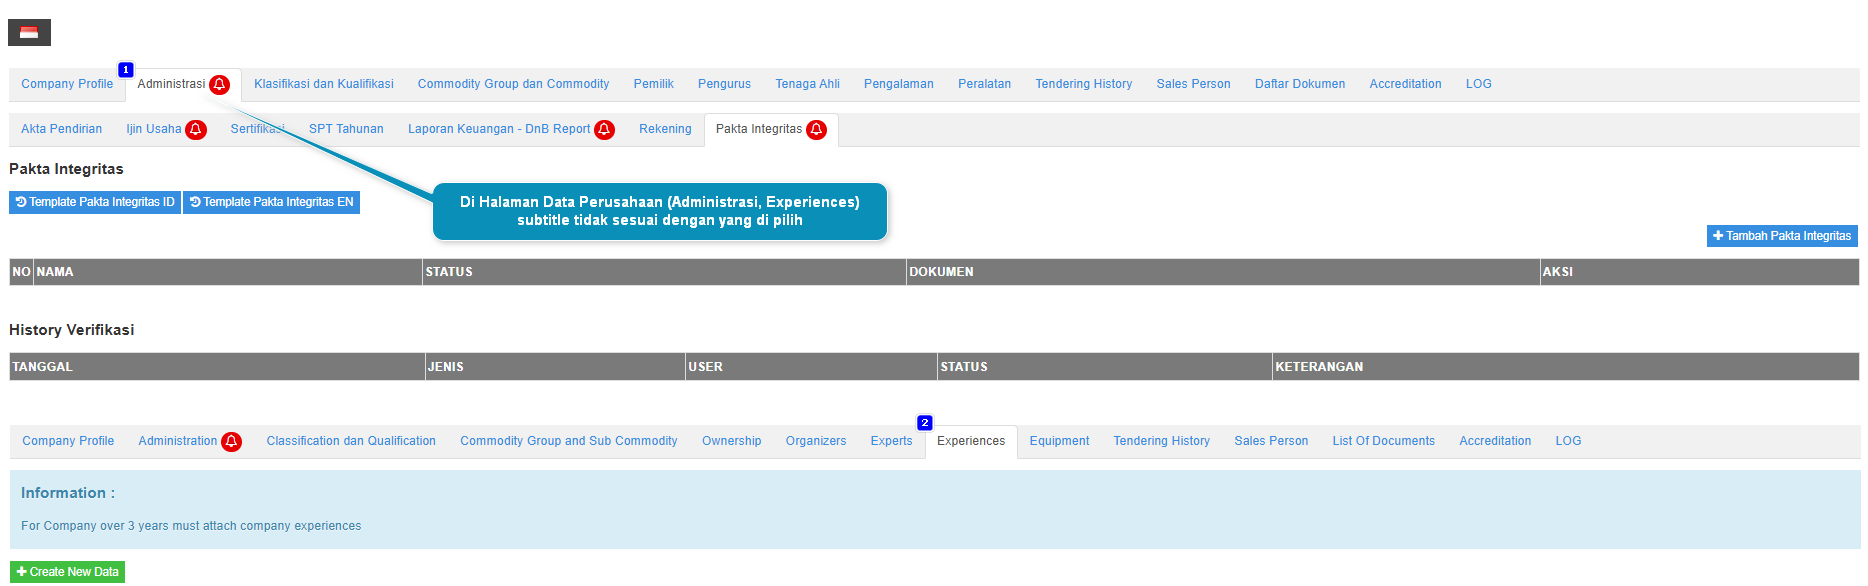This screenshot has width=1868, height=586.
Task: Open Classification dan Qualification tab
Action: 351,441
